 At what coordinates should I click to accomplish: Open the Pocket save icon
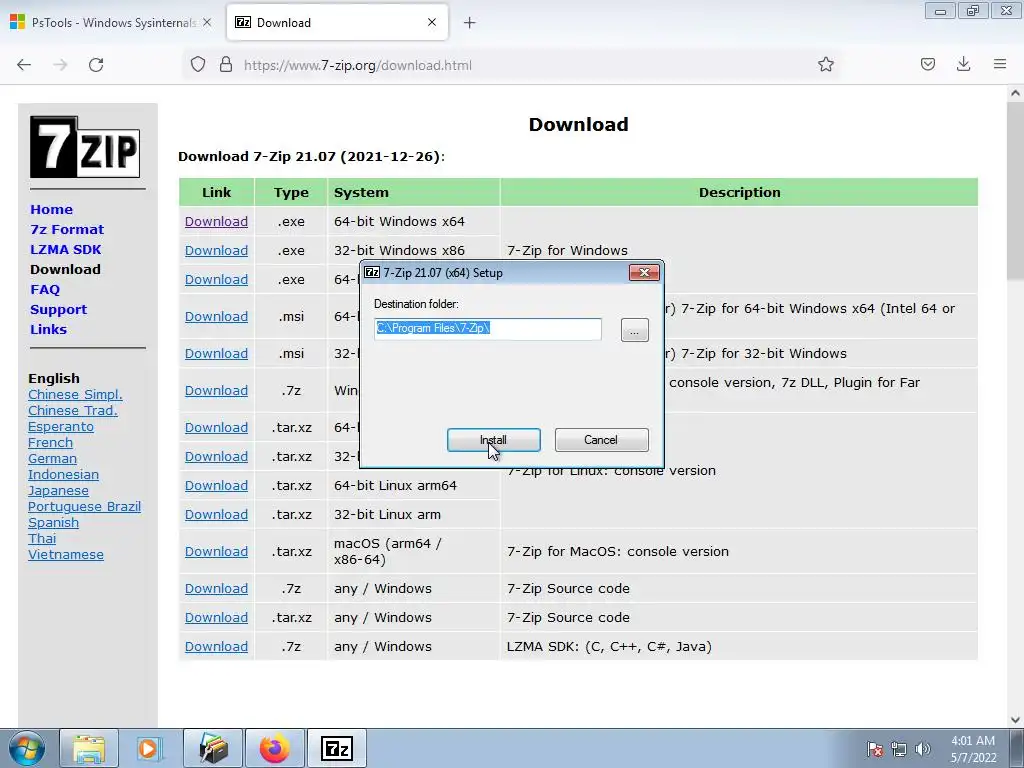[x=927, y=64]
